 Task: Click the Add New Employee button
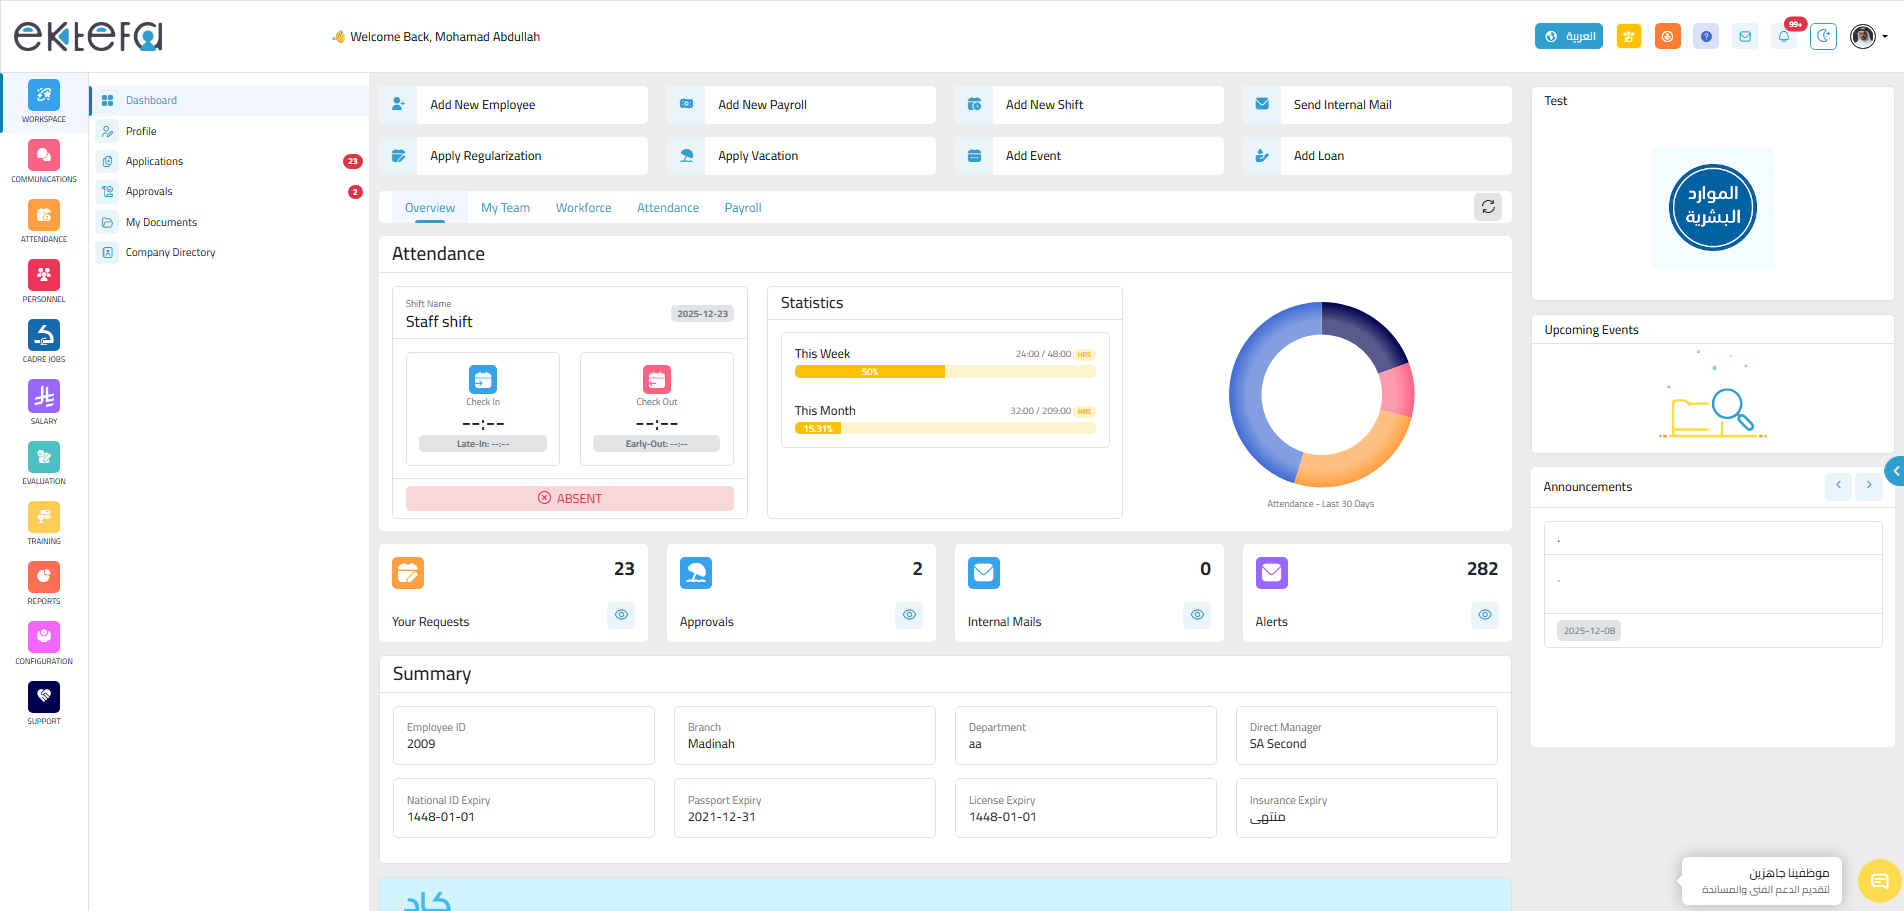[513, 105]
